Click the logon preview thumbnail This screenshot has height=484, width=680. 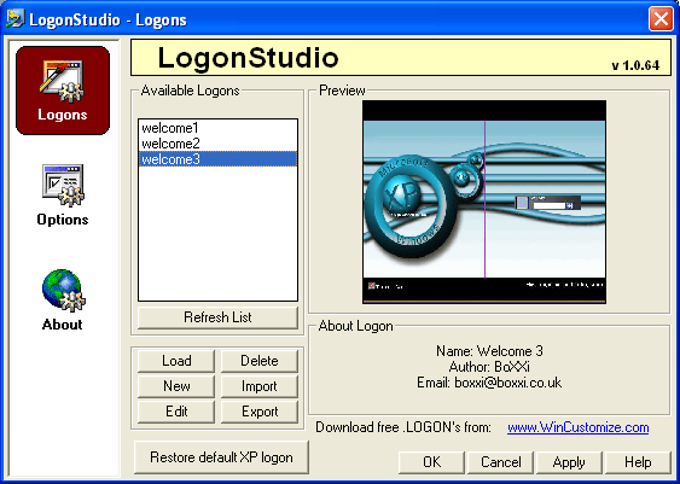[484, 202]
